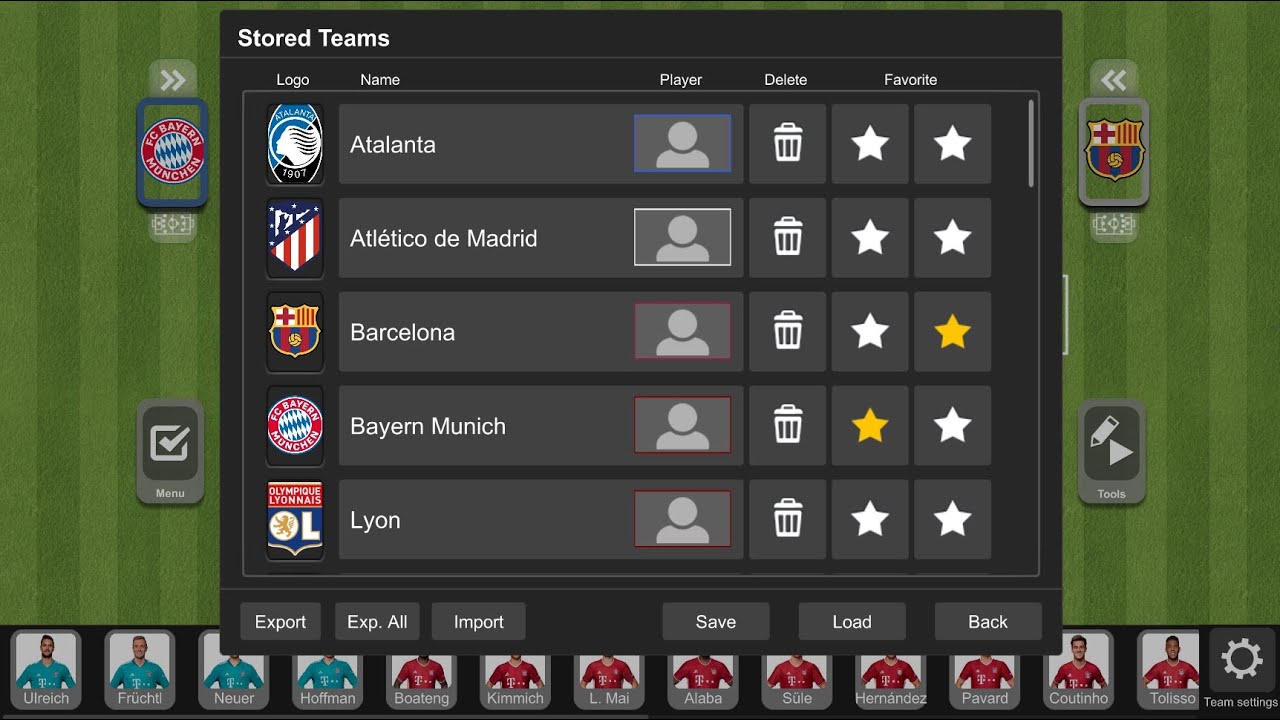The height and width of the screenshot is (720, 1280).
Task: Open the Menu checkmark icon
Action: coord(170,451)
